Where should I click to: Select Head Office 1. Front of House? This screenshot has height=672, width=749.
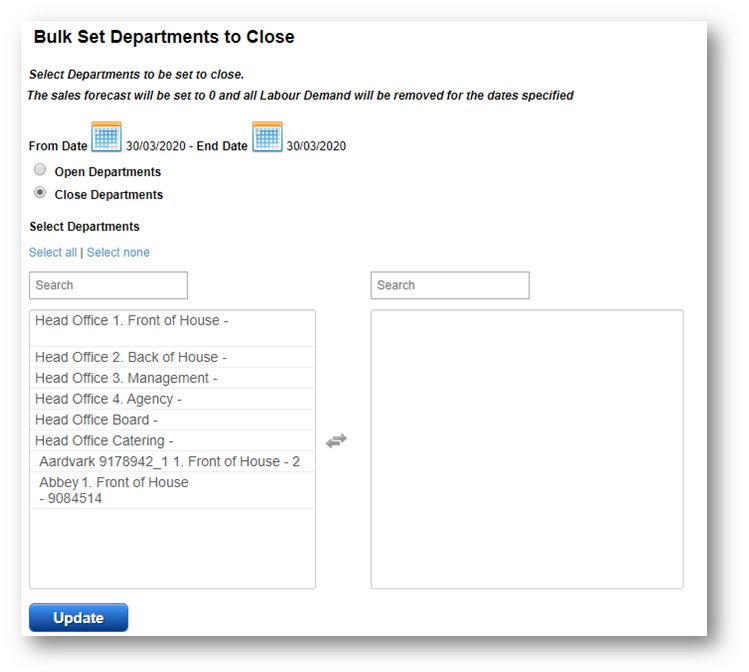tap(131, 321)
